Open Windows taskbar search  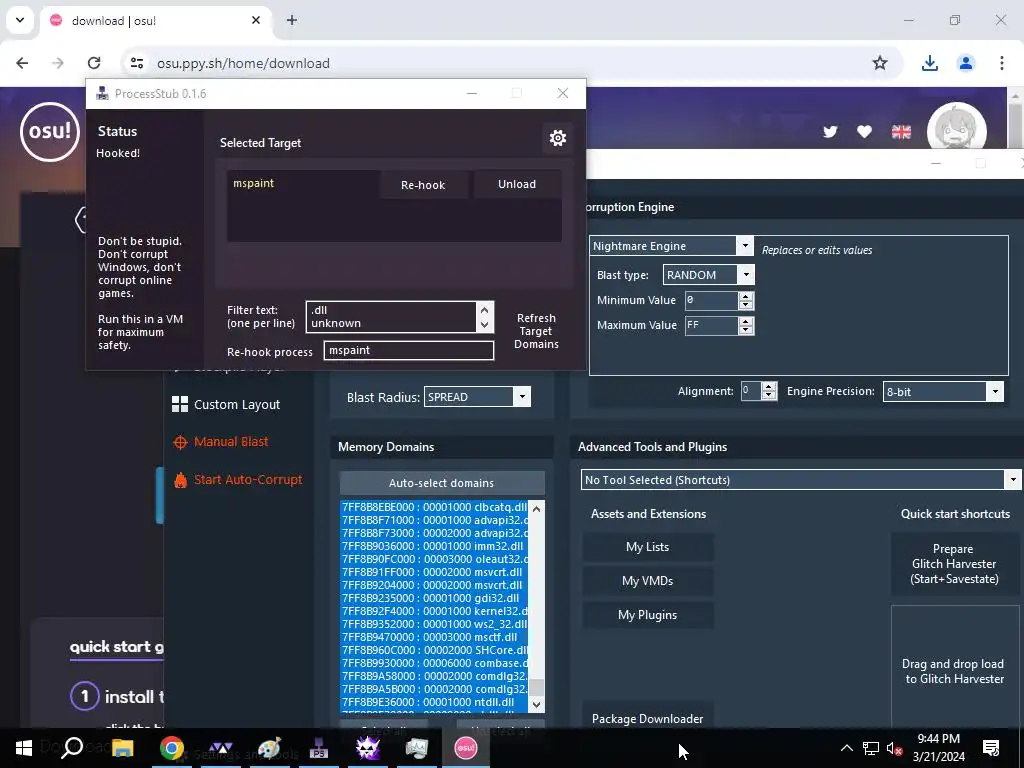[x=72, y=748]
